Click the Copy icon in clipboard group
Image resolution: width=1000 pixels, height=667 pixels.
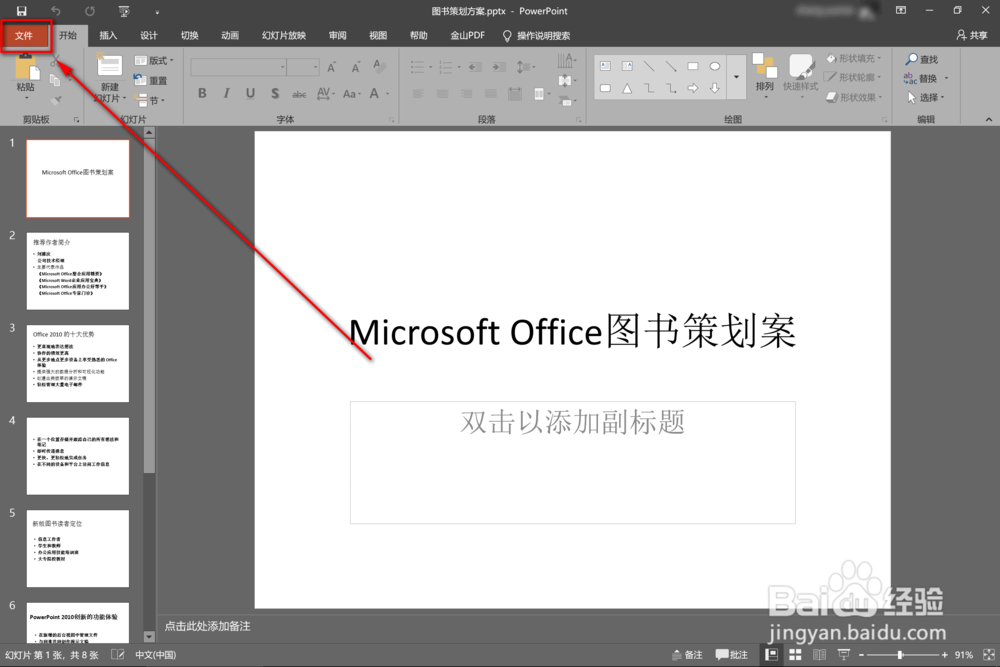(55, 80)
